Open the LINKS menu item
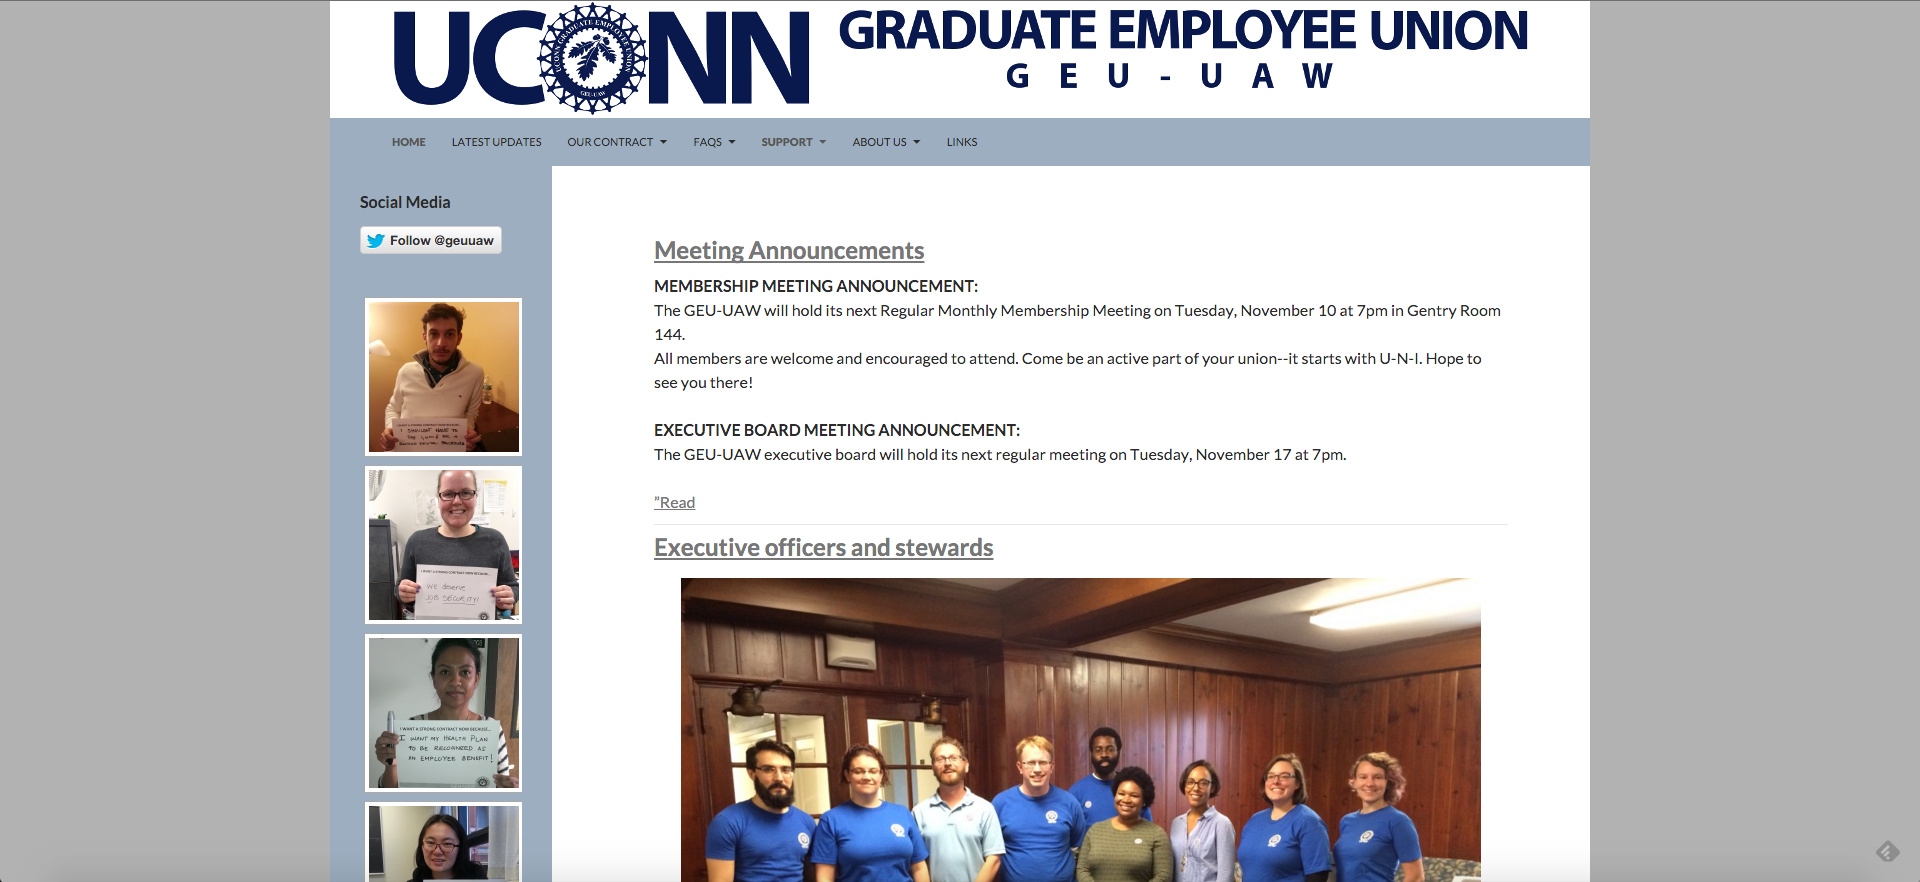Screen dimensions: 1920x882 coord(962,142)
